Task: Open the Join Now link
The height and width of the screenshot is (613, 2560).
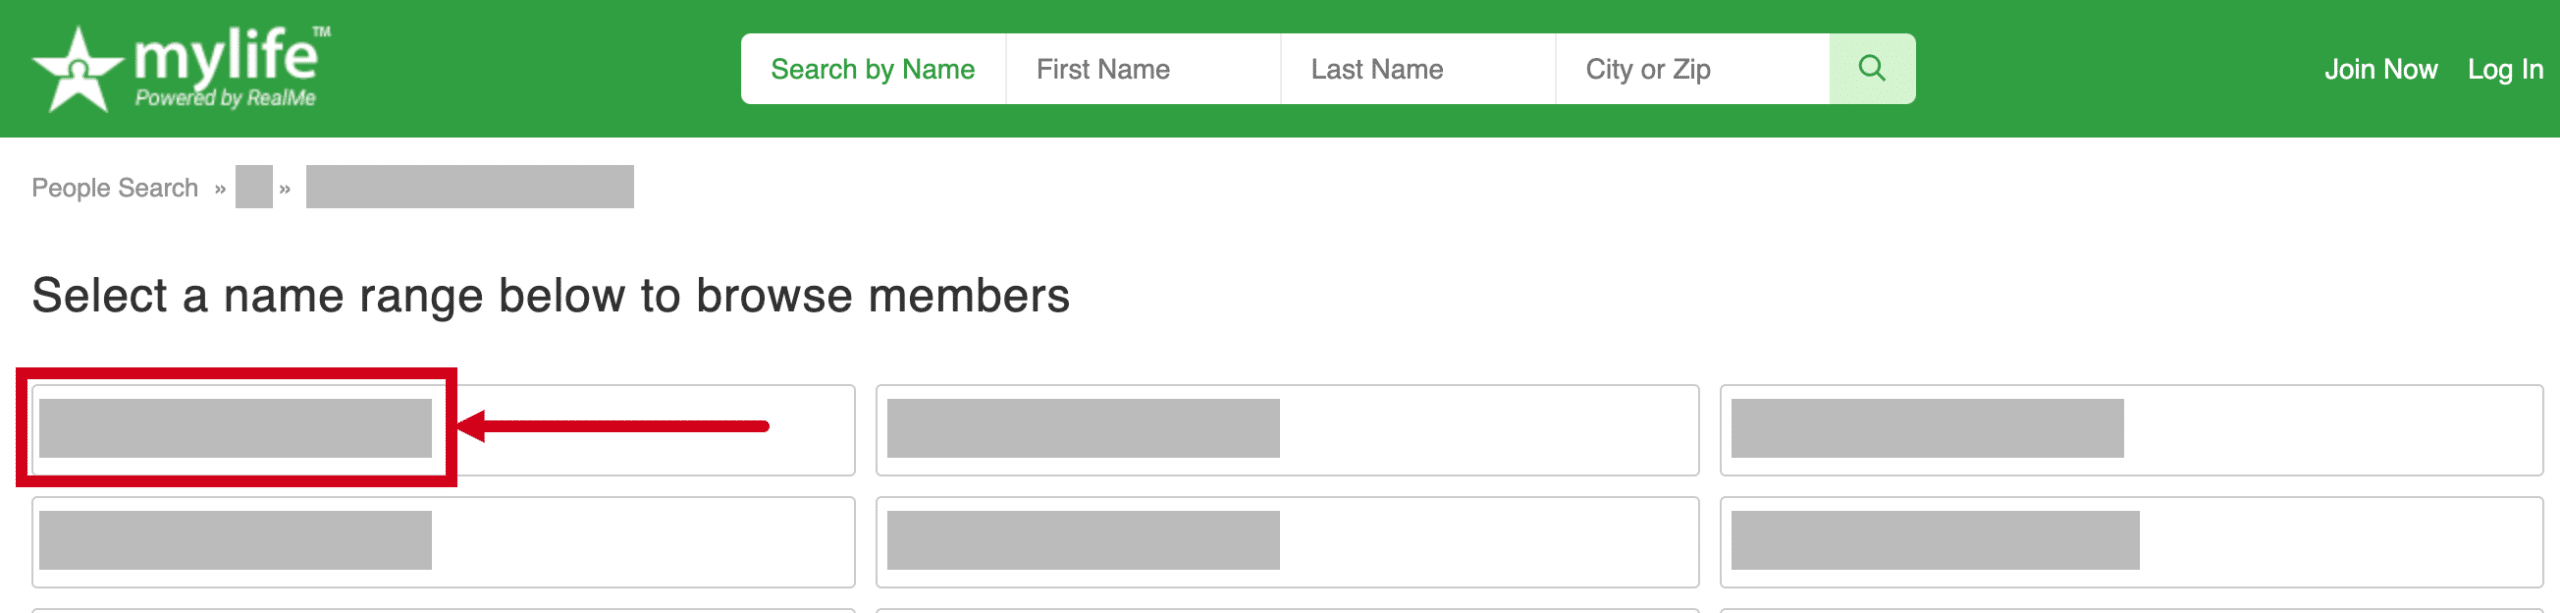Action: [x=2380, y=69]
